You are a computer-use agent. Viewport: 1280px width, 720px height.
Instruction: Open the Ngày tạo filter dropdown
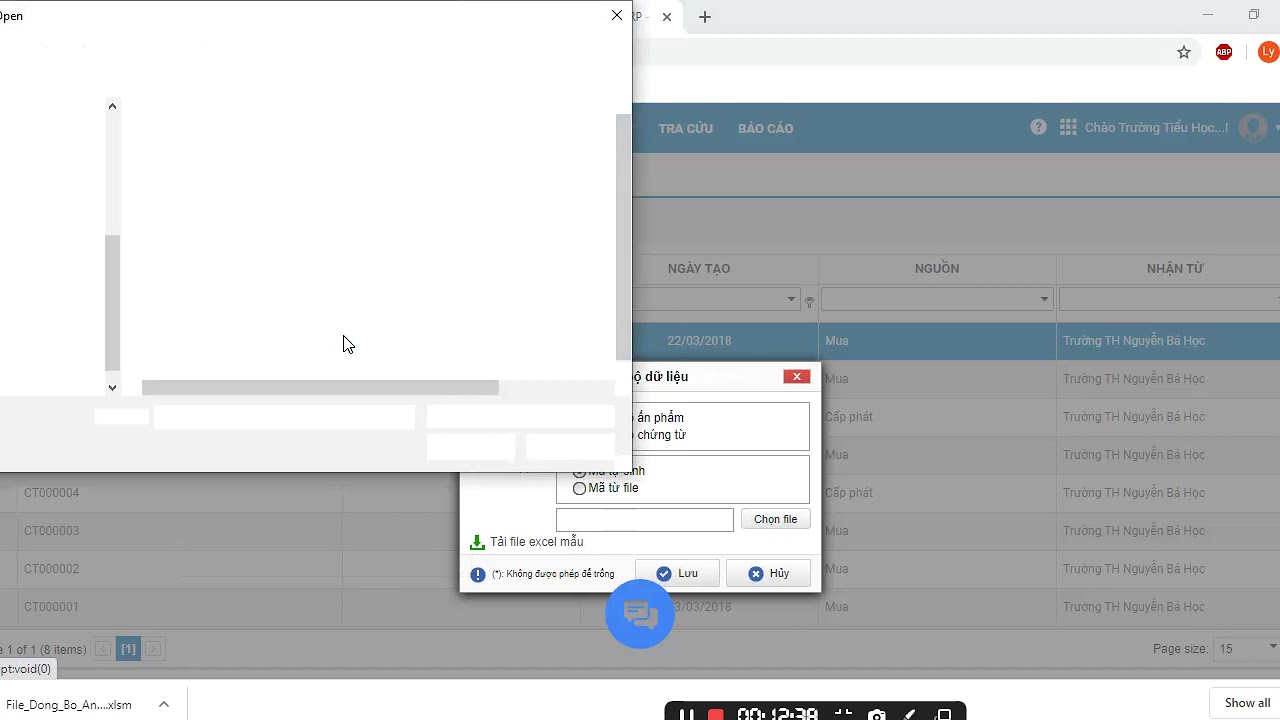pos(791,299)
